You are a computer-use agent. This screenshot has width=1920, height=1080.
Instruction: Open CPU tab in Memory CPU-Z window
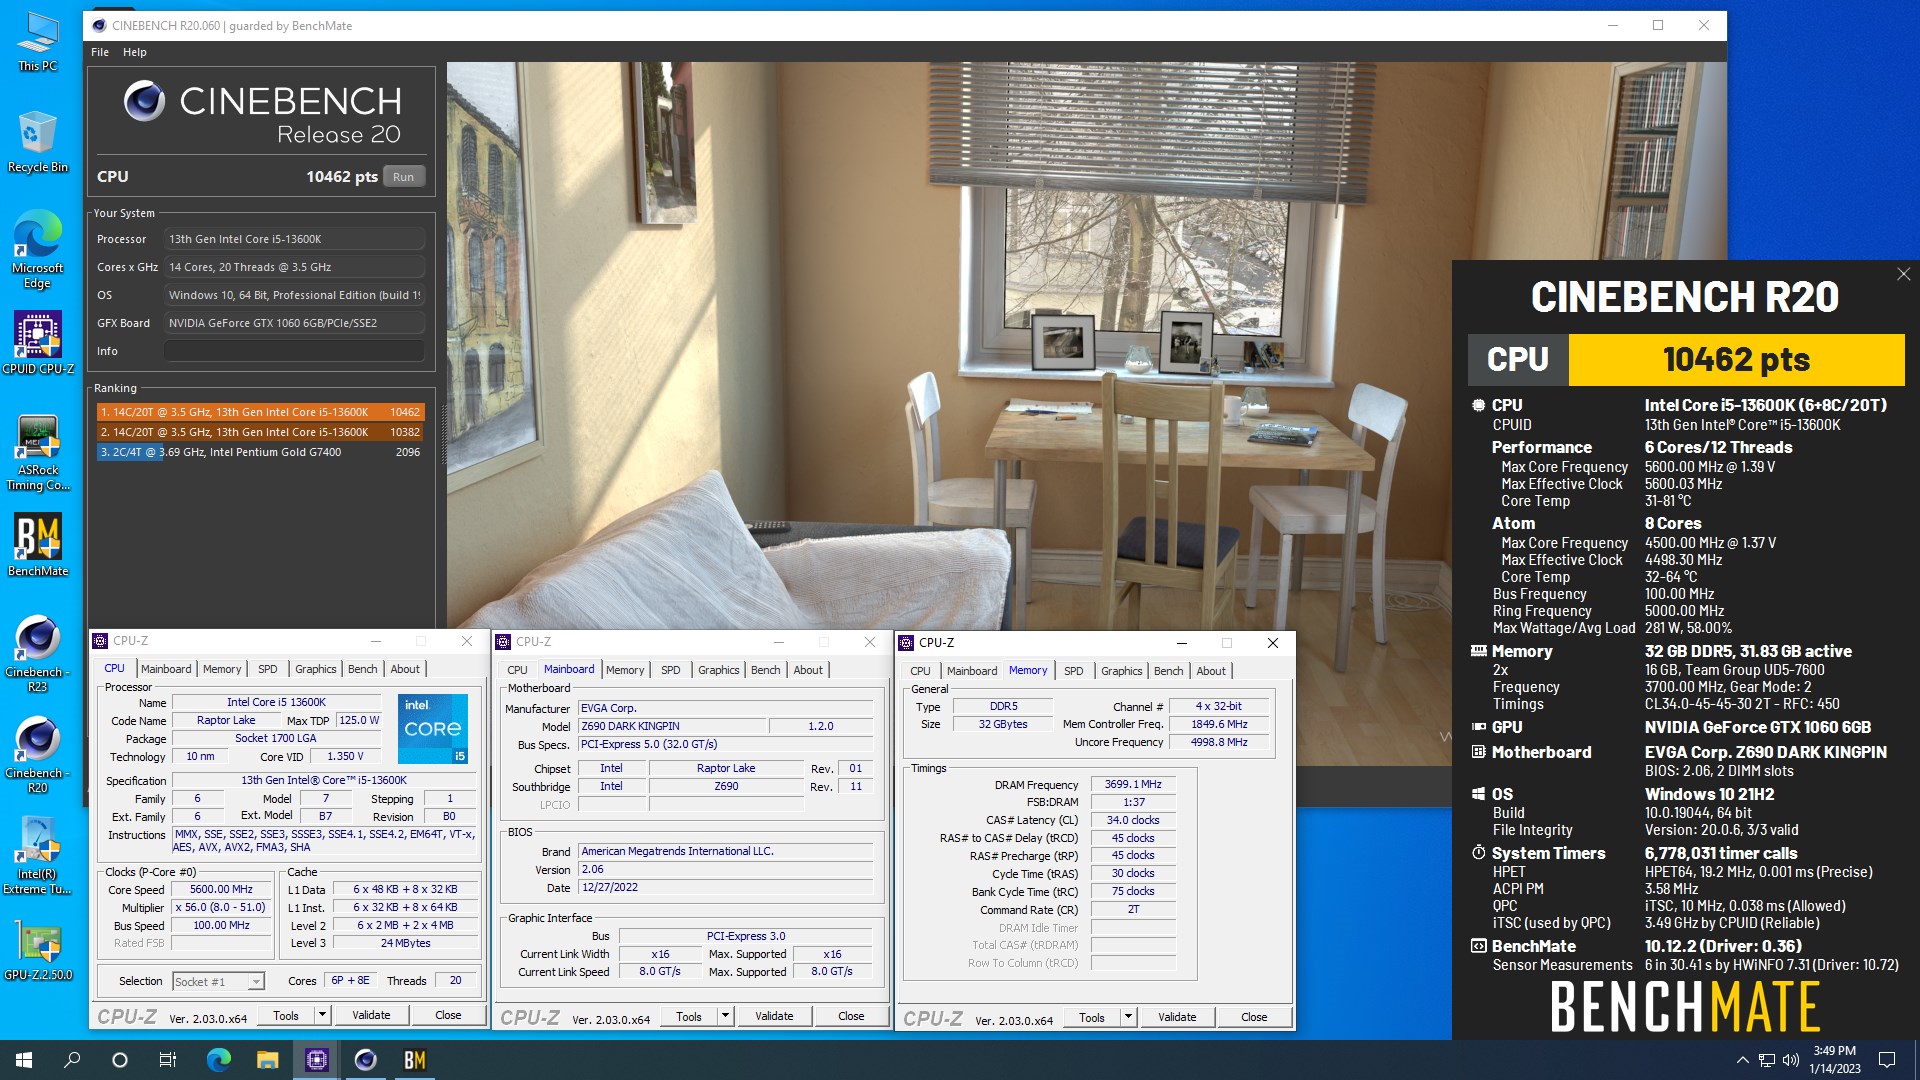[920, 671]
